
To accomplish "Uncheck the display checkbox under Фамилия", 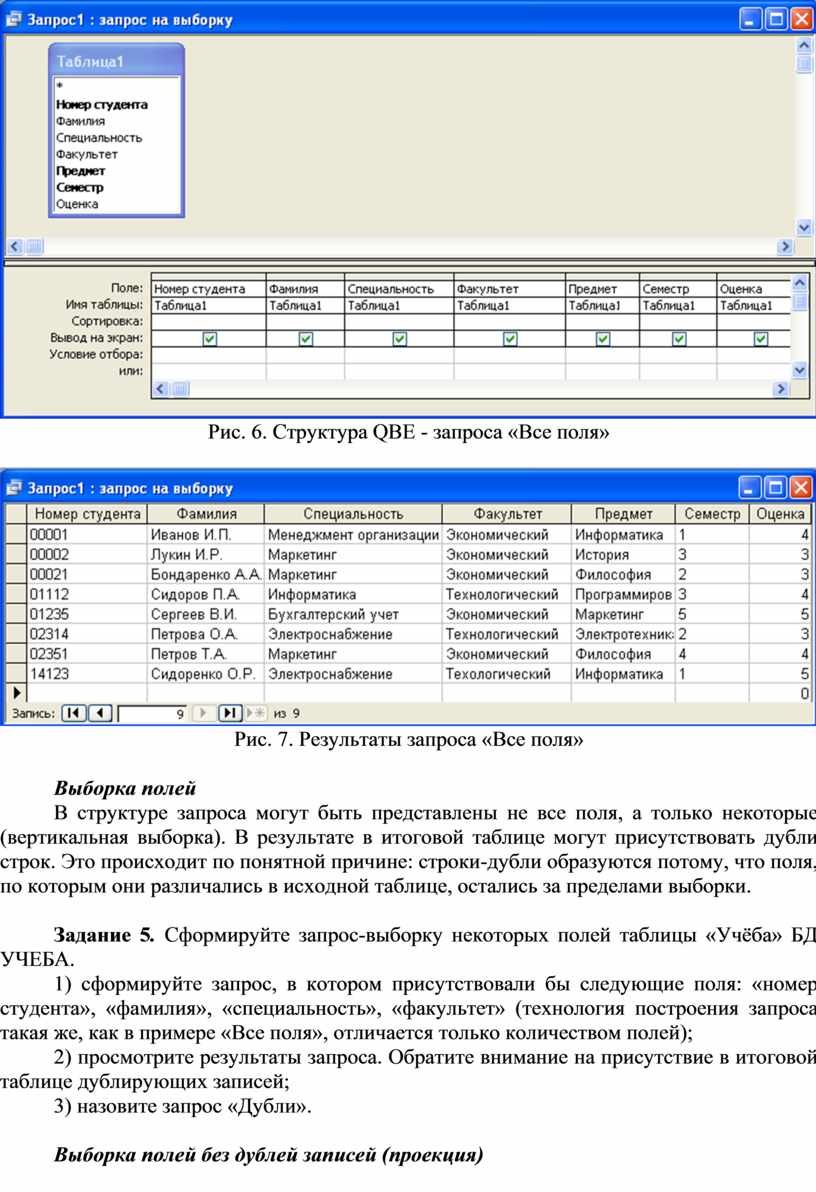I will pyautogui.click(x=306, y=339).
